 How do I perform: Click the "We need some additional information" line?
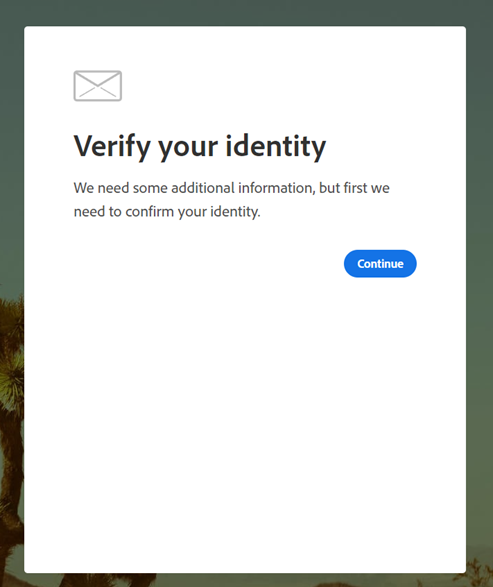click(x=231, y=188)
